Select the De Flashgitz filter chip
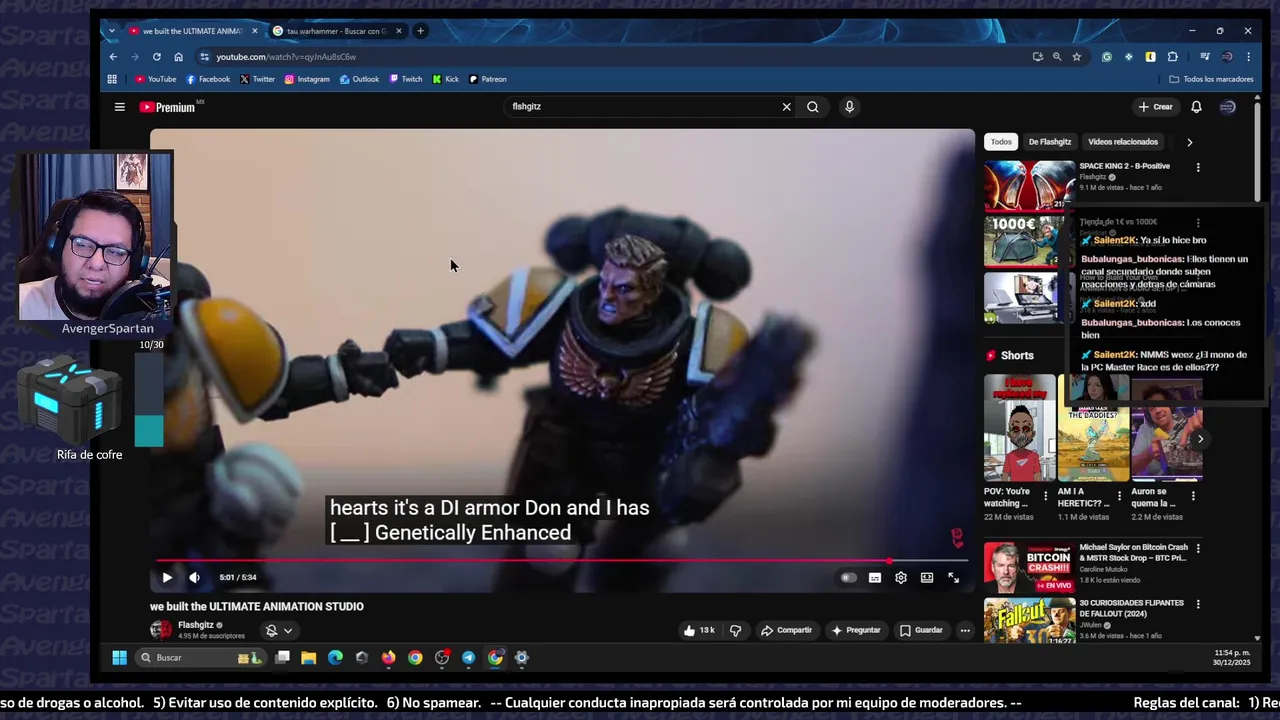 point(1050,142)
